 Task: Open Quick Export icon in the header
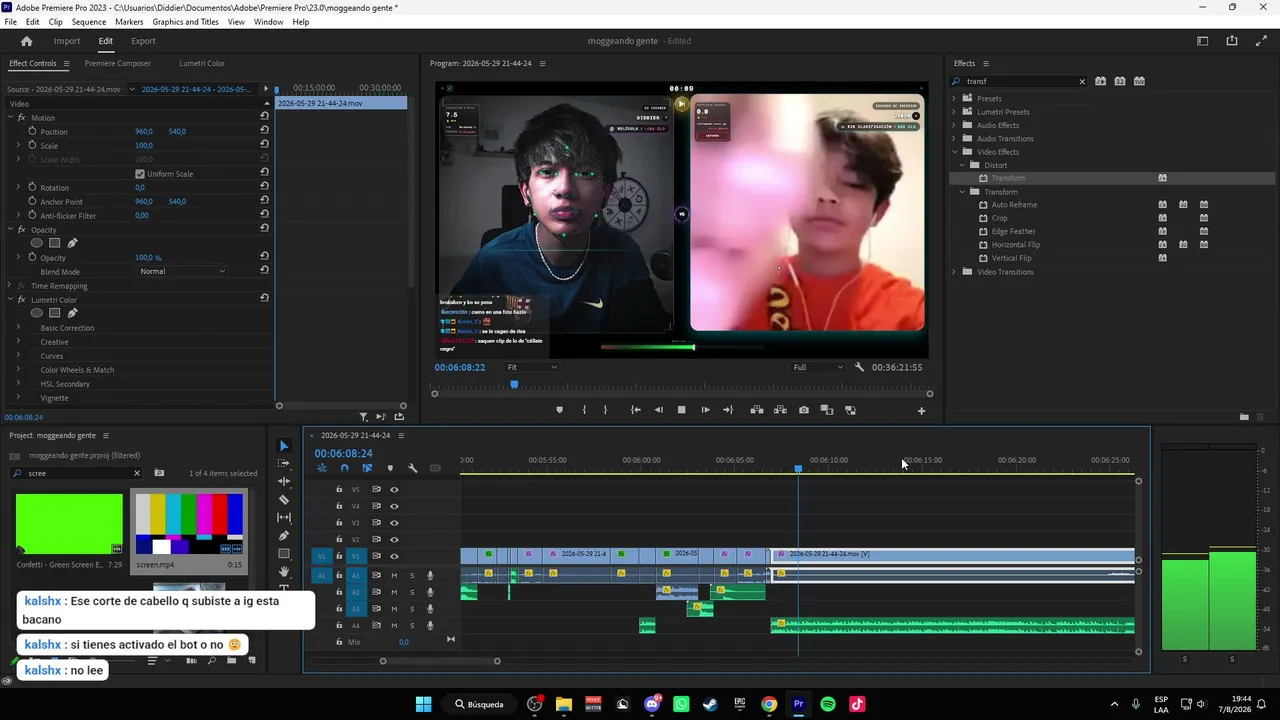coord(1232,41)
